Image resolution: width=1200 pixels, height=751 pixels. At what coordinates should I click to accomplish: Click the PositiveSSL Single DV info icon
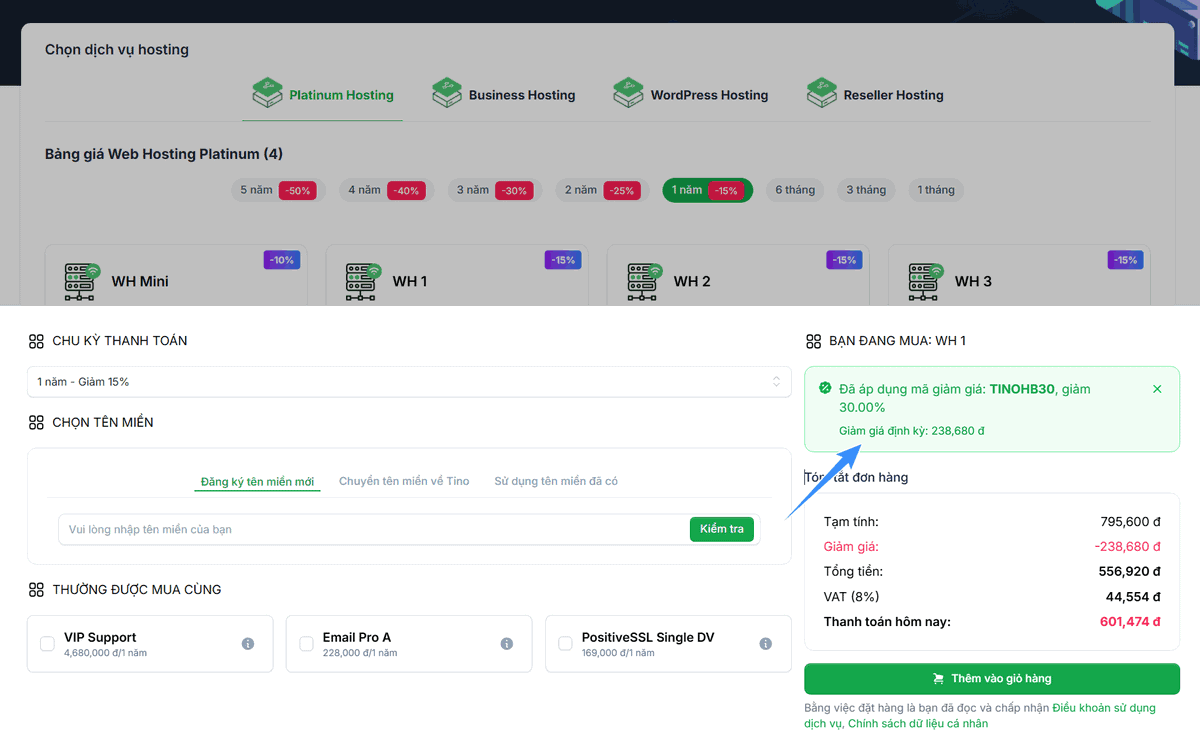[766, 644]
